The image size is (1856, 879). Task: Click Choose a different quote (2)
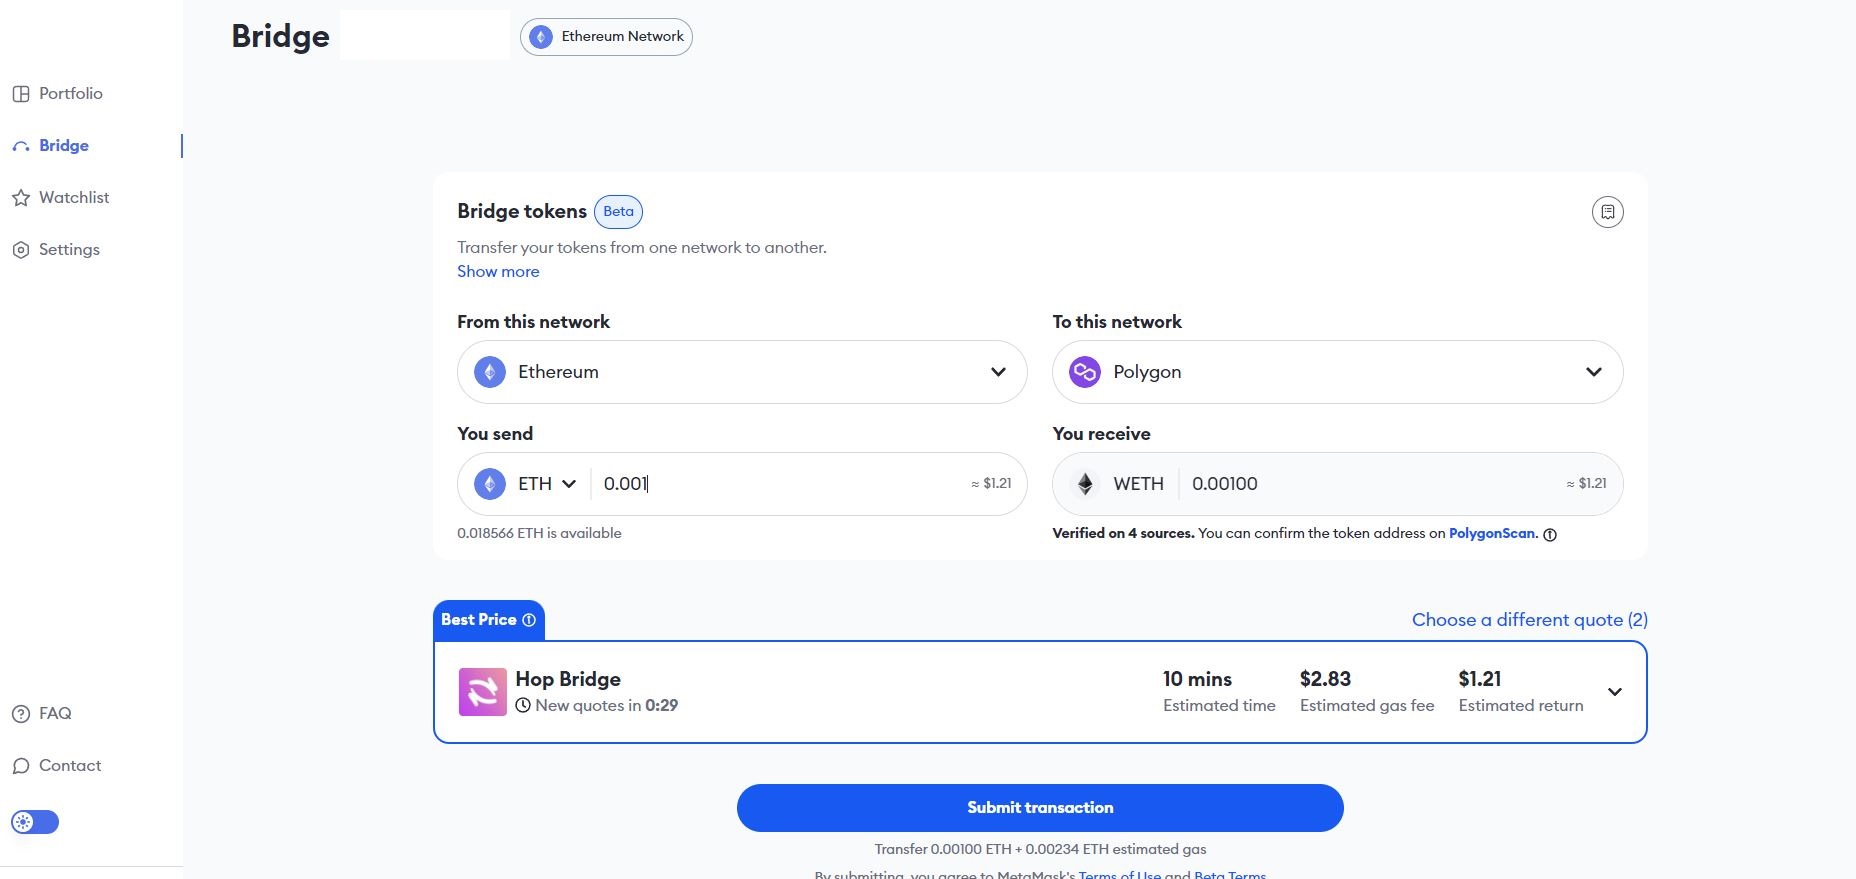pyautogui.click(x=1530, y=620)
